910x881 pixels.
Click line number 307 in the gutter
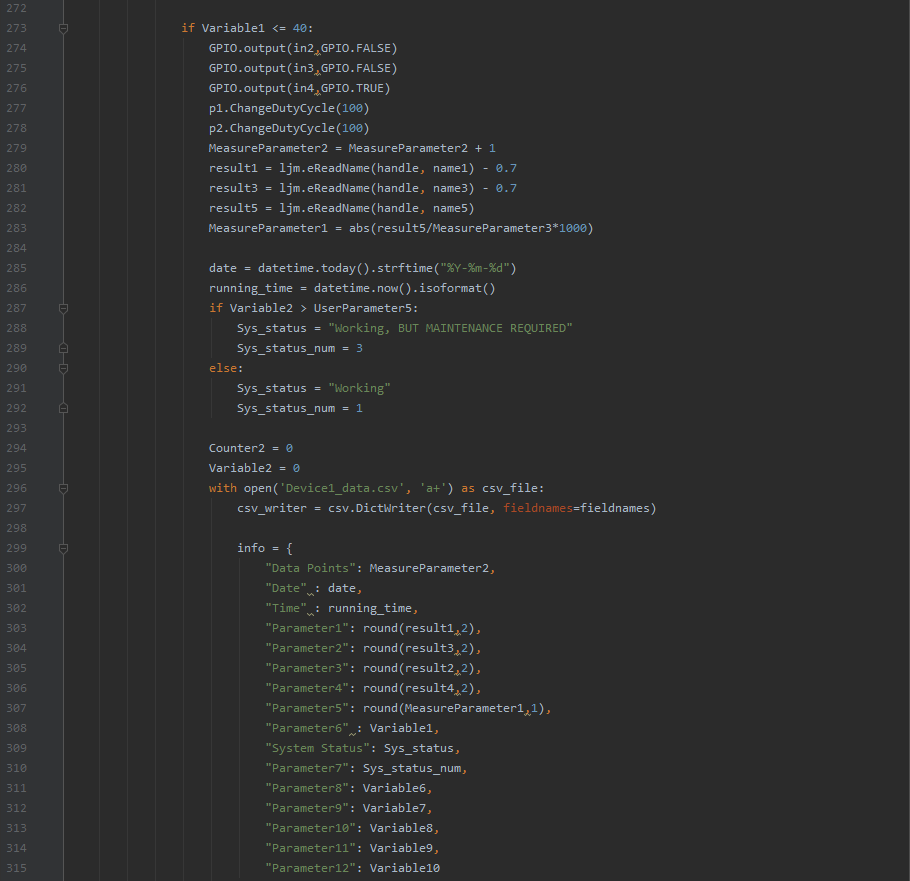(16, 708)
